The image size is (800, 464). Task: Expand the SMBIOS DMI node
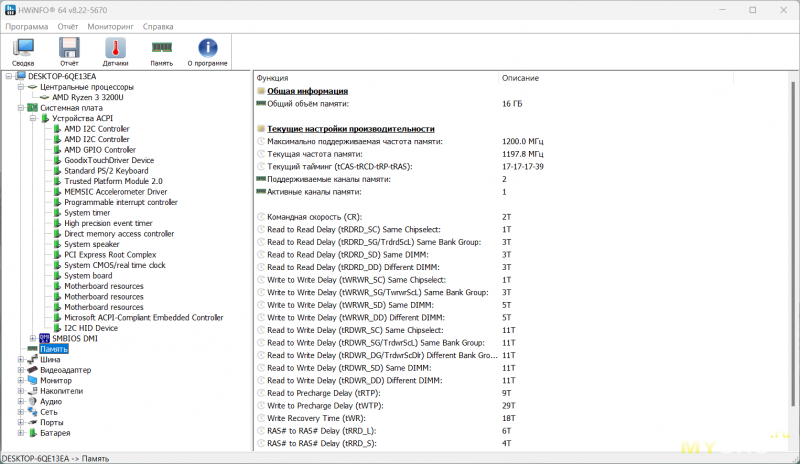[x=33, y=338]
